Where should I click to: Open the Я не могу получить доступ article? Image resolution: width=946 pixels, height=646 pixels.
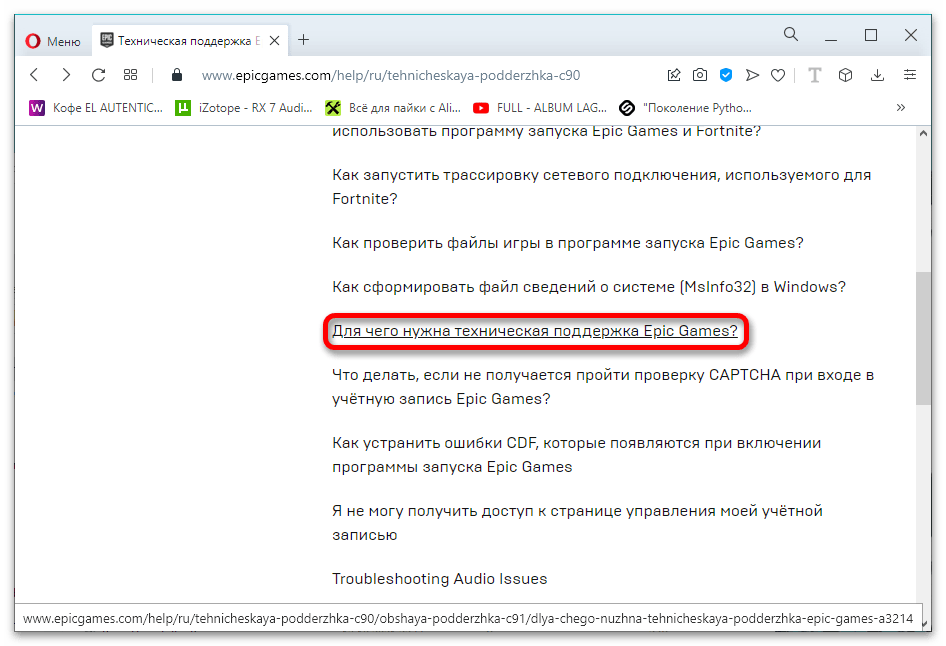[x=577, y=523]
